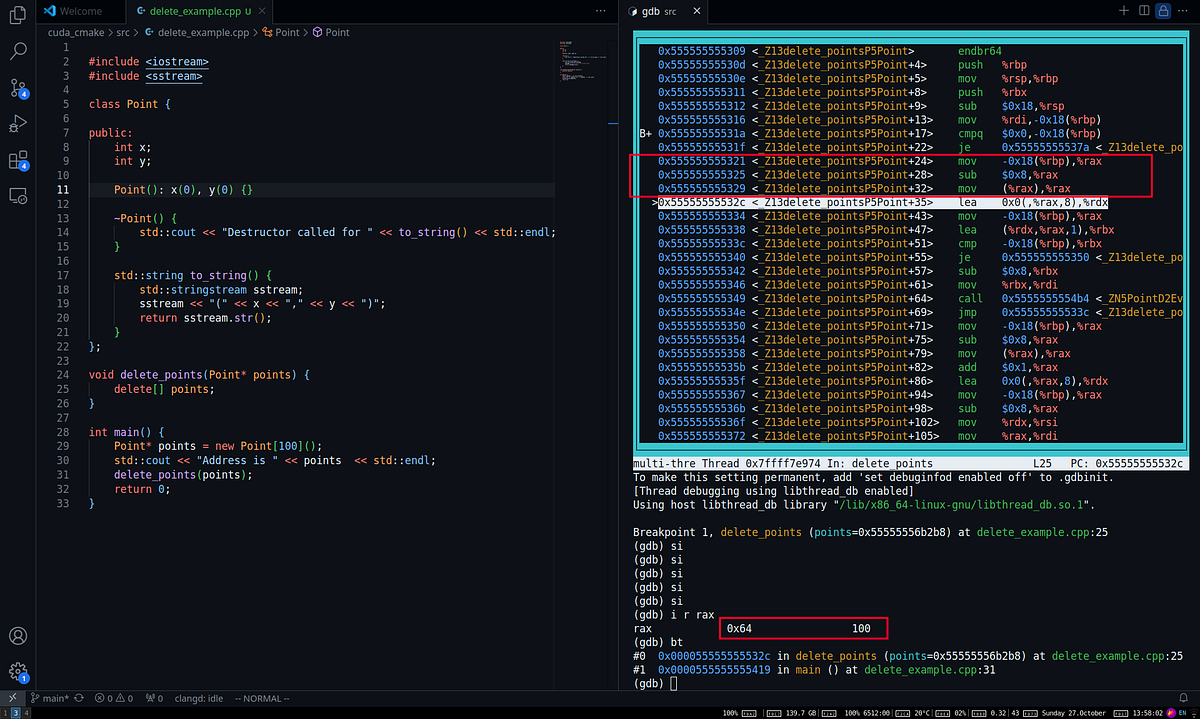The image size is (1200, 719).
Task: Open the gdb editor group more actions menu
Action: coord(1183,10)
